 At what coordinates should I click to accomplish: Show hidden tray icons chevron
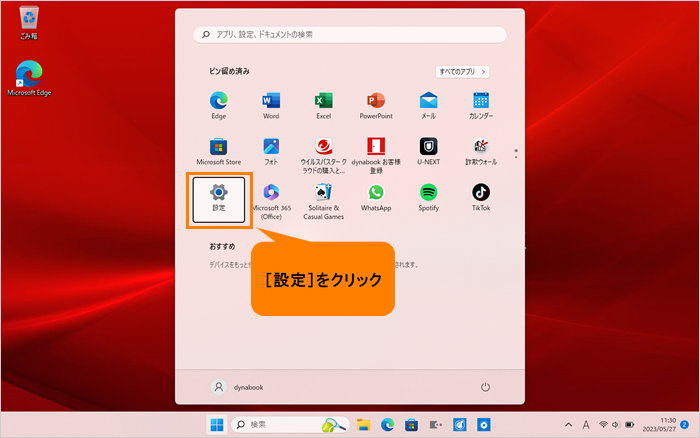point(568,425)
